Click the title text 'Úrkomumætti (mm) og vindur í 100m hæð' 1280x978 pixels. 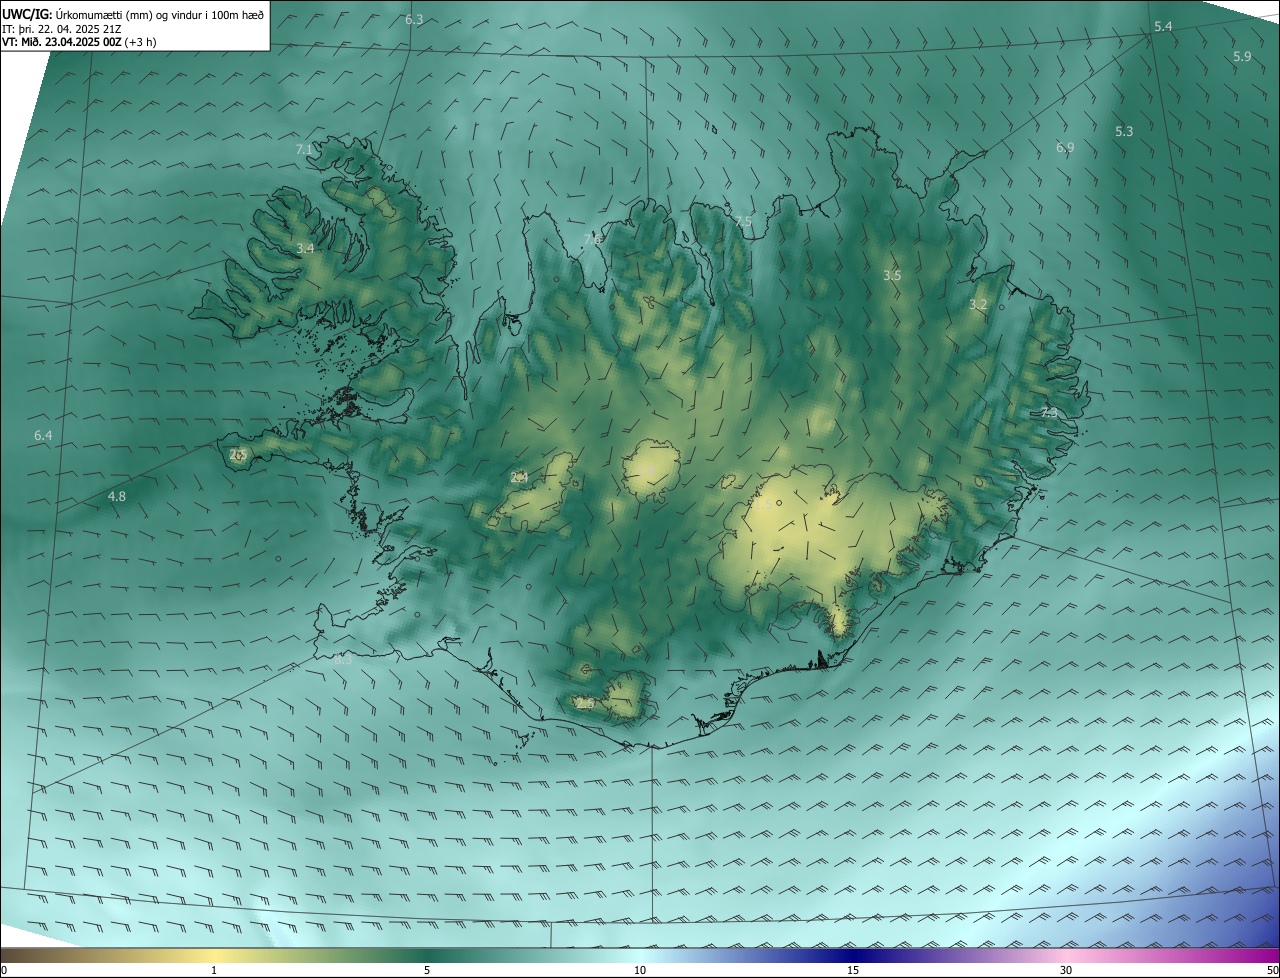click(160, 14)
